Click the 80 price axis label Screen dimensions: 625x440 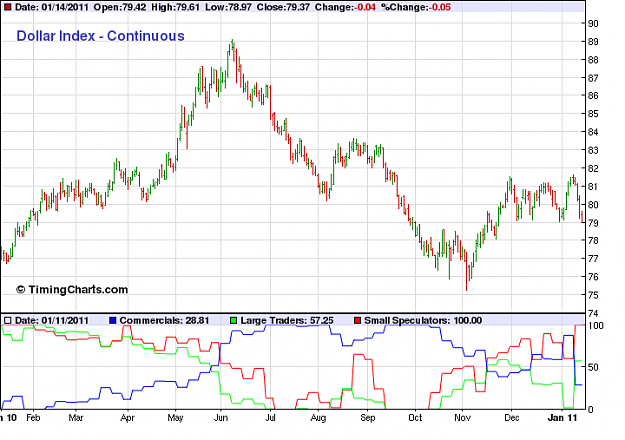[593, 205]
